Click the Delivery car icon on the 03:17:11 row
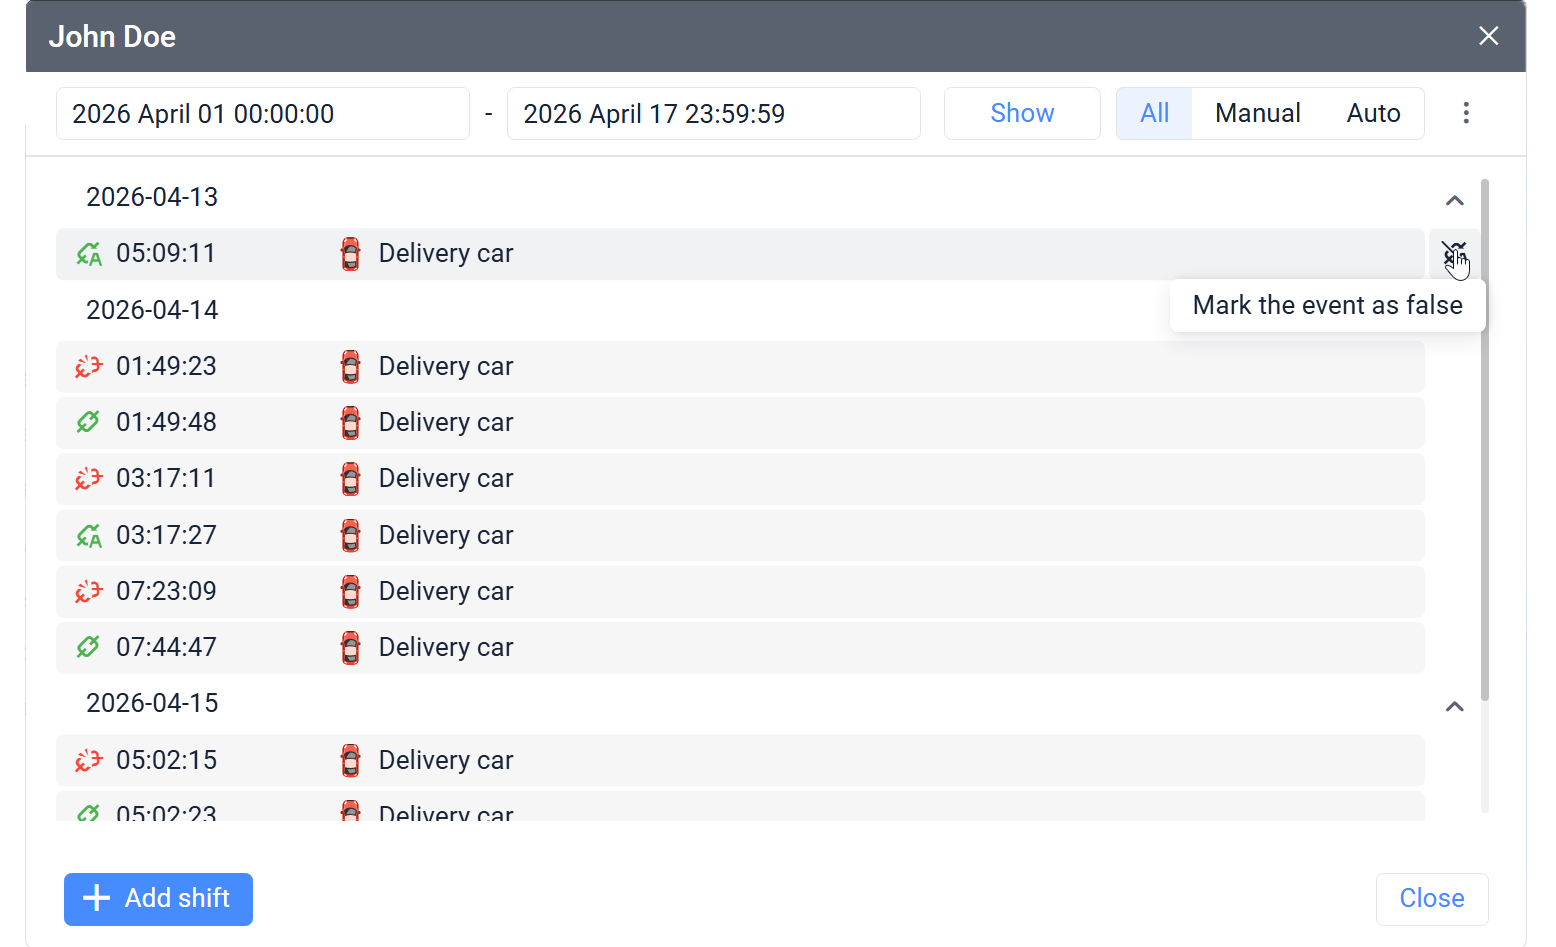The width and height of the screenshot is (1556, 947). coord(350,478)
